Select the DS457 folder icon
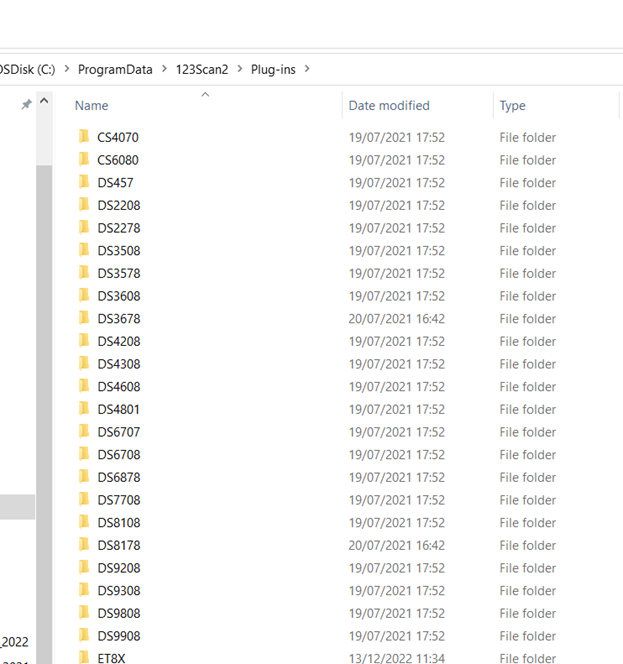The image size is (623, 664). point(84,182)
